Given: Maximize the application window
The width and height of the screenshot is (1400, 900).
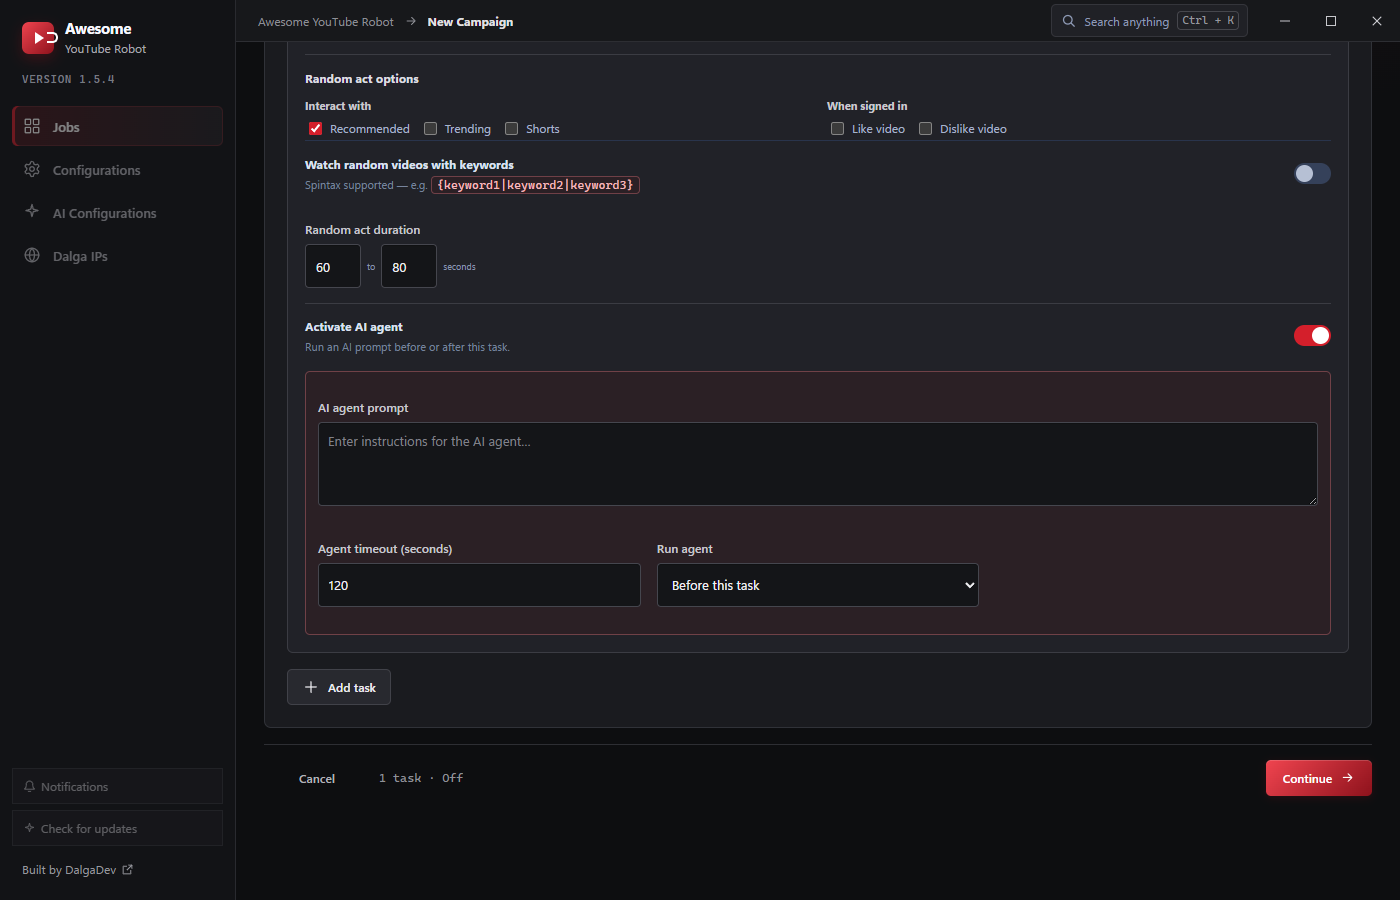Looking at the screenshot, I should click(1331, 21).
